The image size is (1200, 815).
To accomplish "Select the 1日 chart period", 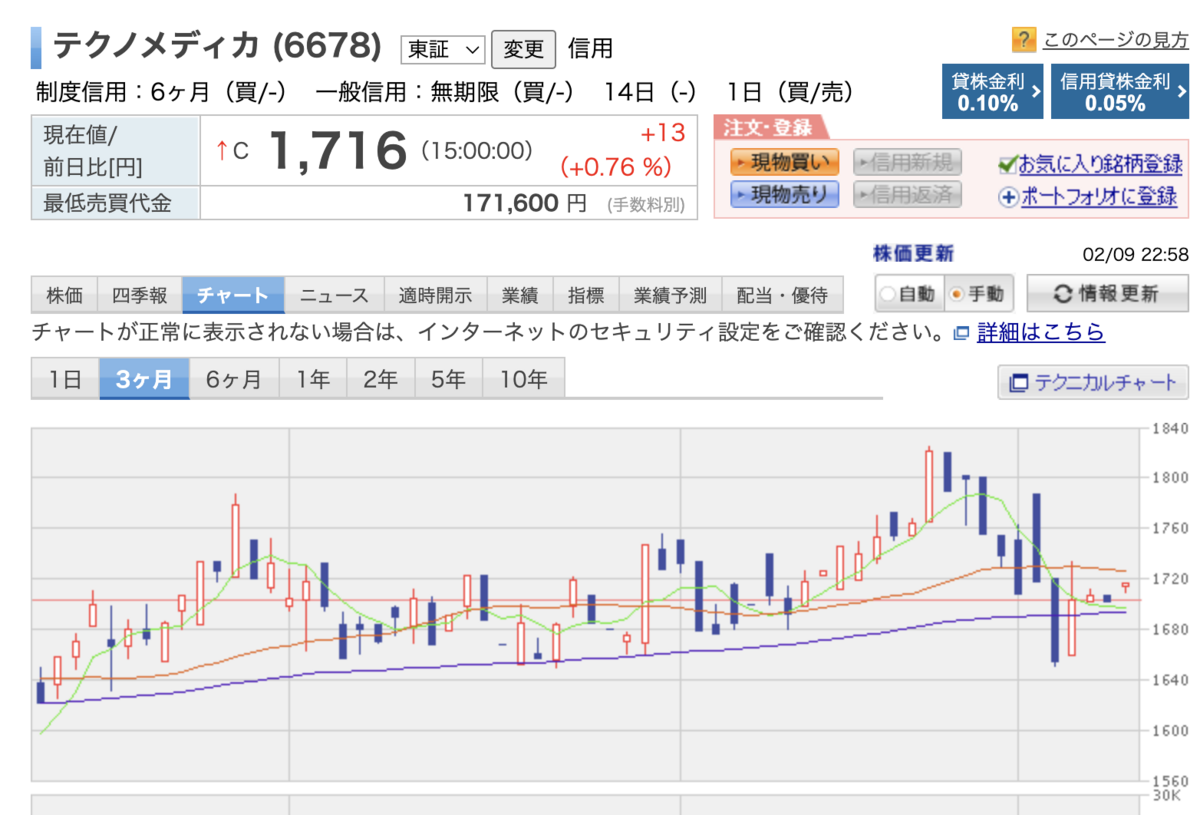I will tap(65, 379).
